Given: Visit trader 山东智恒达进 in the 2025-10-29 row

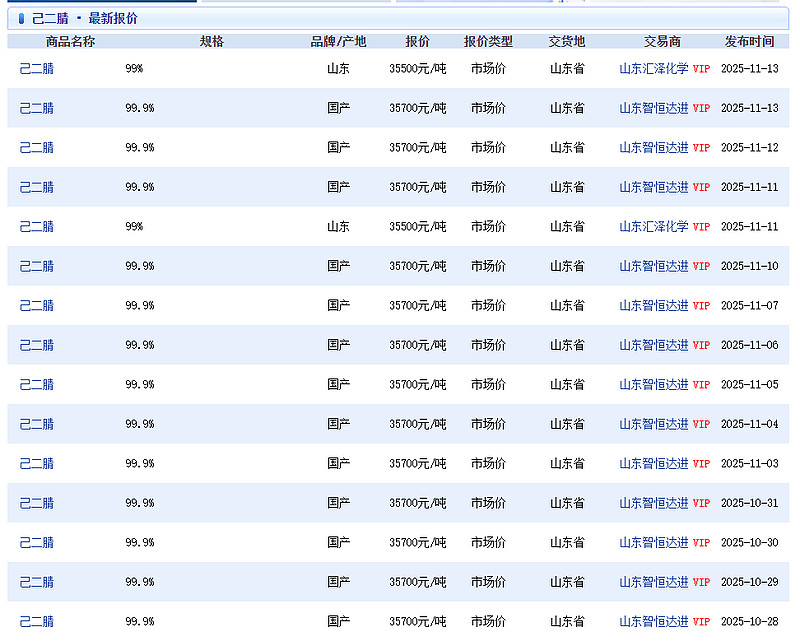Looking at the screenshot, I should [x=654, y=582].
